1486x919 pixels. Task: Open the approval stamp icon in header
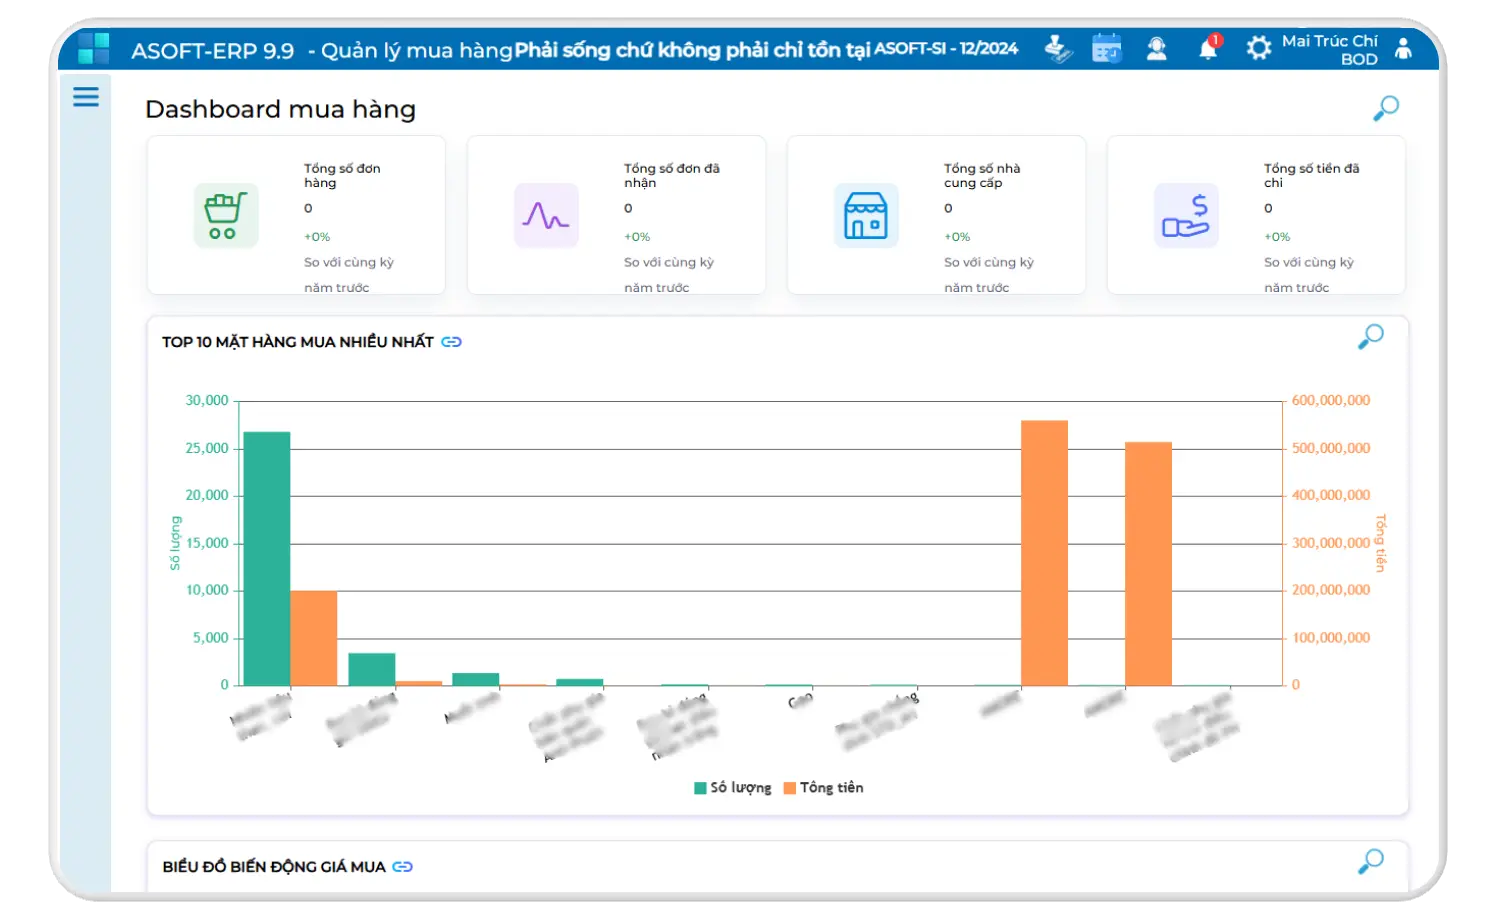(1058, 48)
